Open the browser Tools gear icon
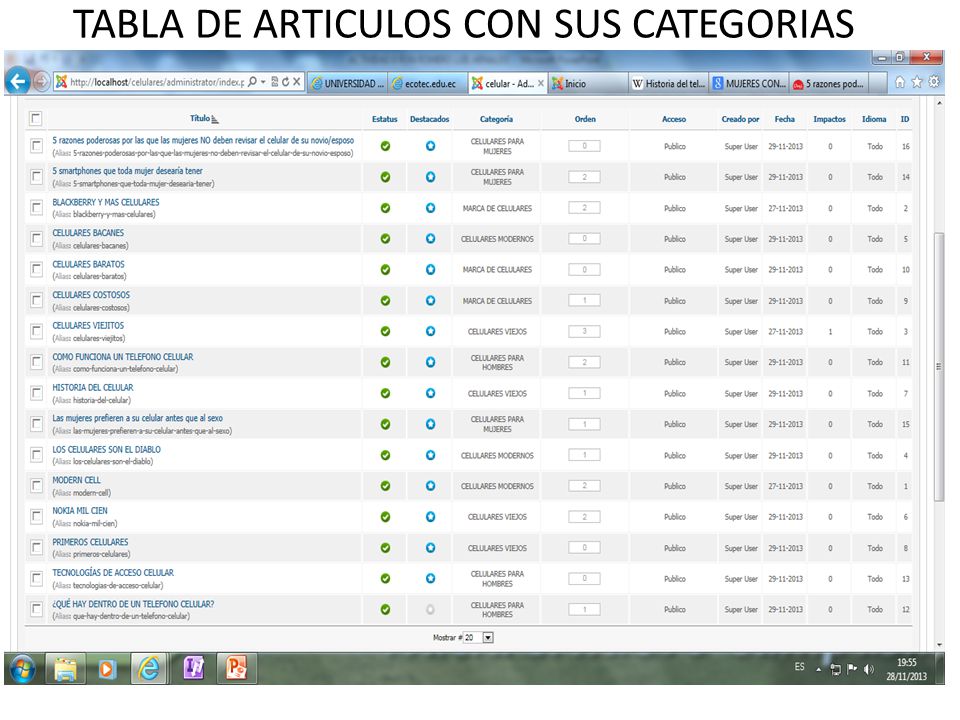The width and height of the screenshot is (960, 720). 934,81
